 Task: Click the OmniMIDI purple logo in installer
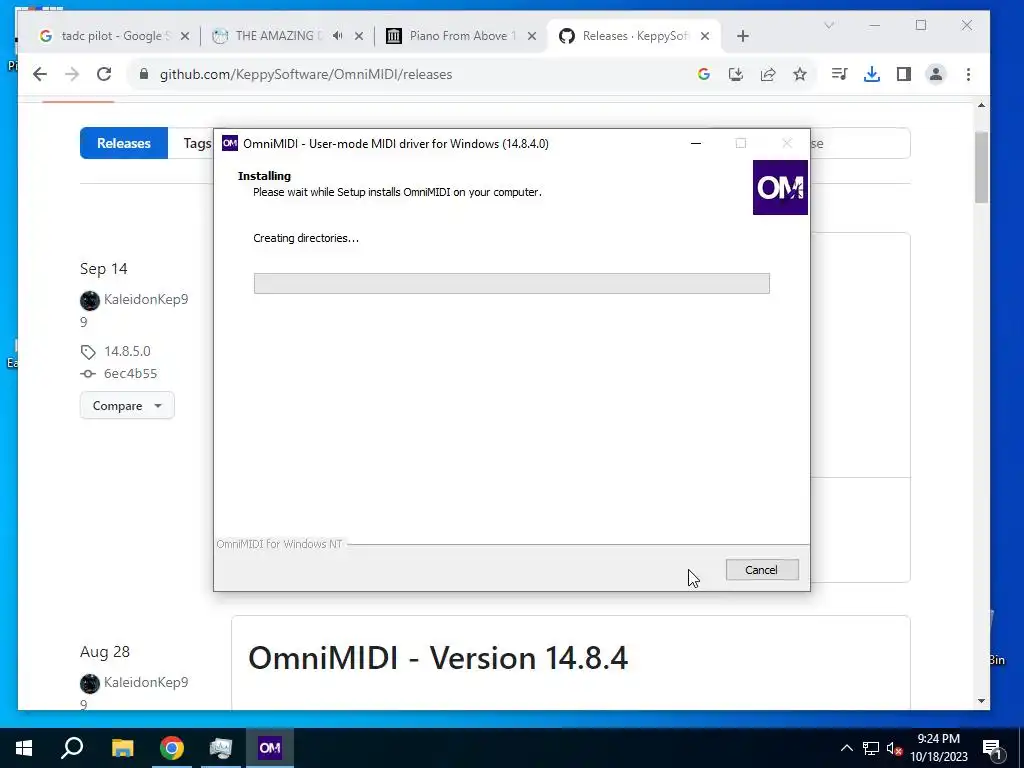coord(780,187)
